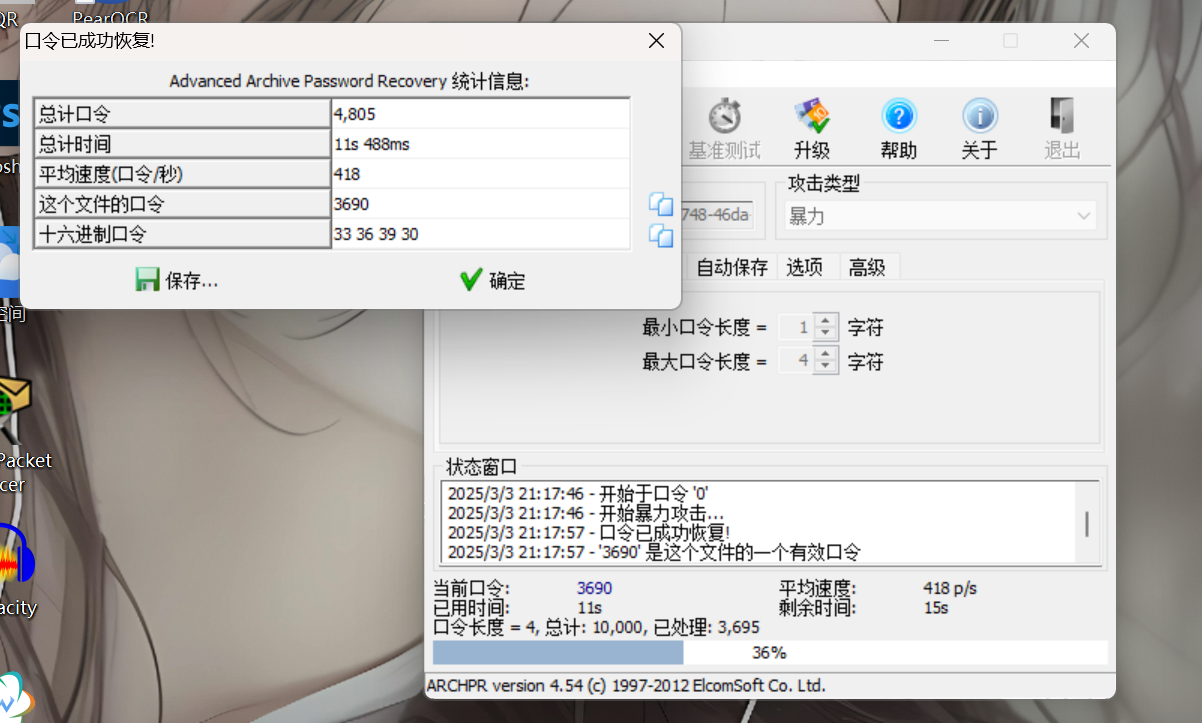Close the 口令已成功恢复 dialog
Viewport: 1202px width, 723px height.
click(656, 41)
